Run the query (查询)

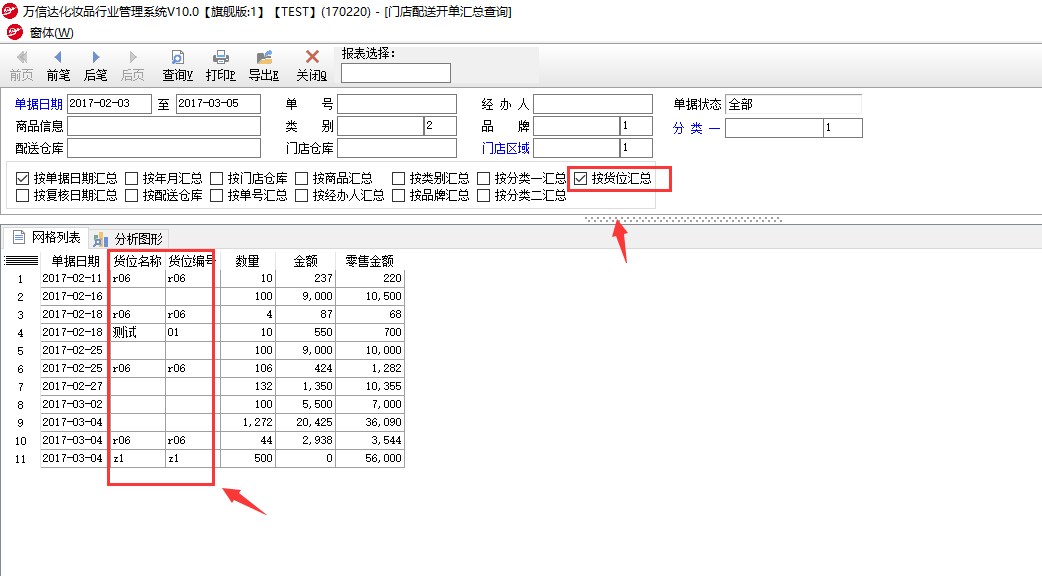click(x=177, y=65)
